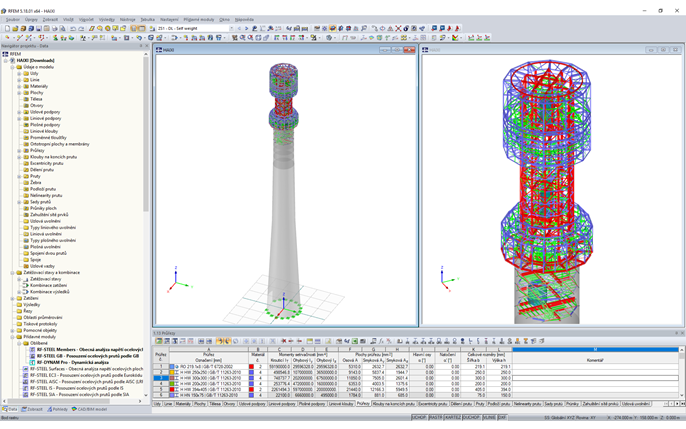
Task: Toggle the KARTEZ status button
Action: point(452,418)
